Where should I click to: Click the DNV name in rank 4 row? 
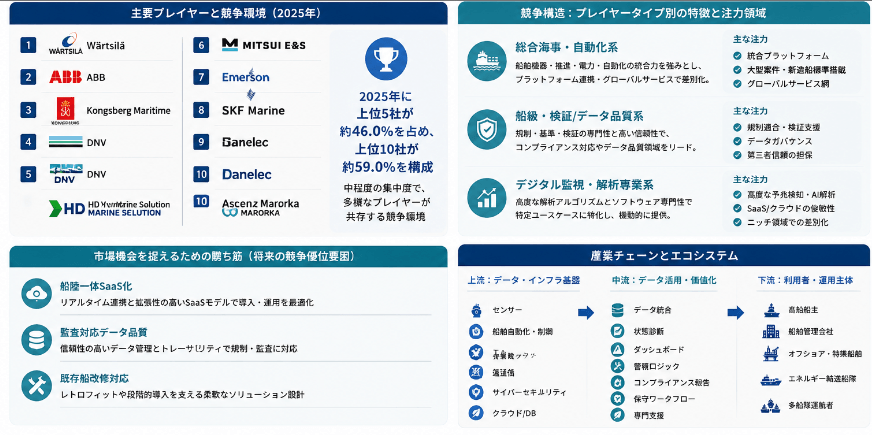click(x=96, y=142)
